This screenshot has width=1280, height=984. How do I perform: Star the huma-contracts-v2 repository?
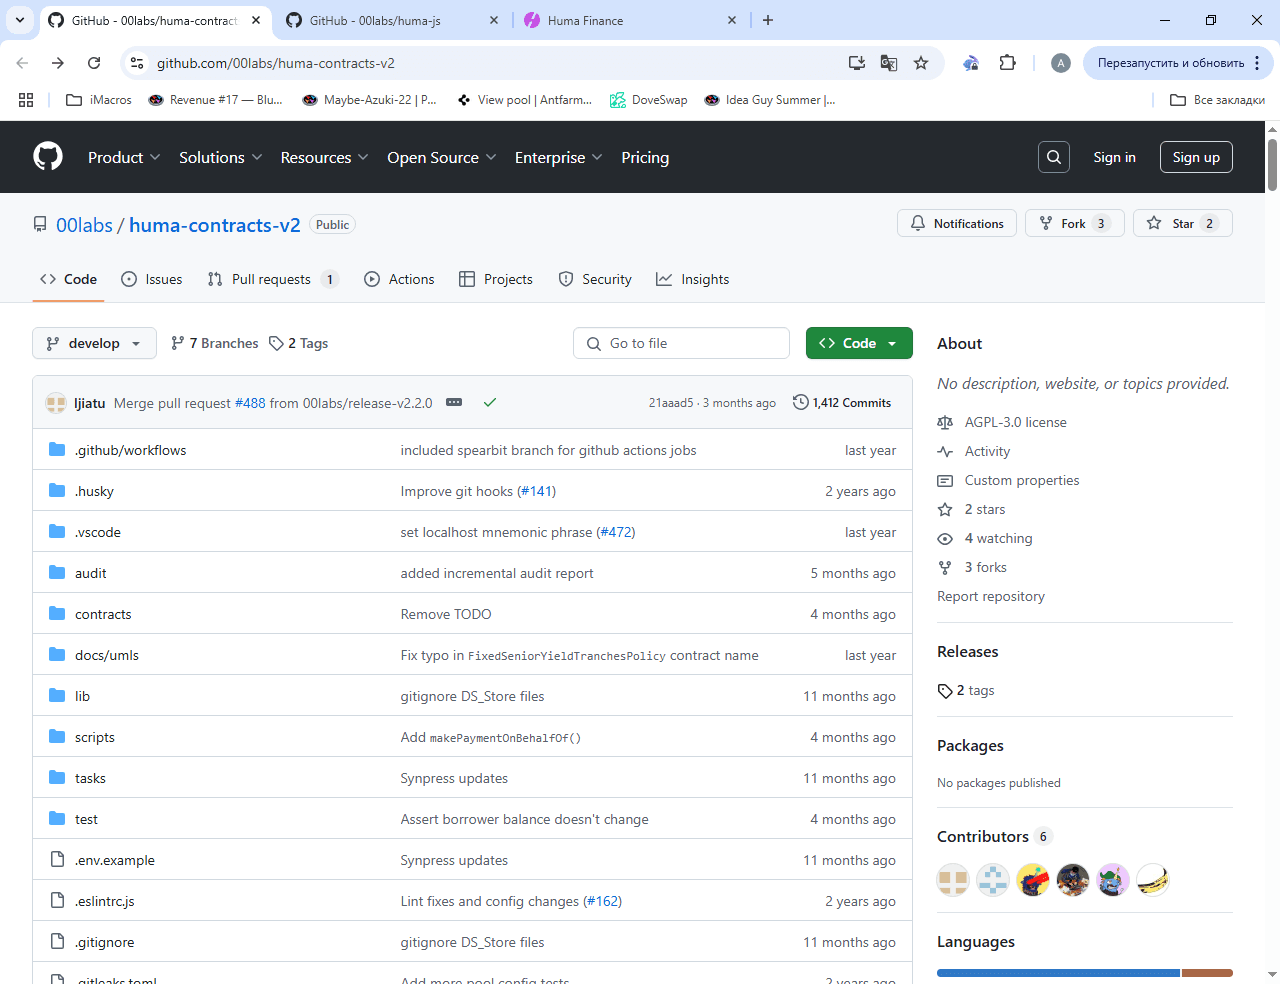click(1183, 223)
